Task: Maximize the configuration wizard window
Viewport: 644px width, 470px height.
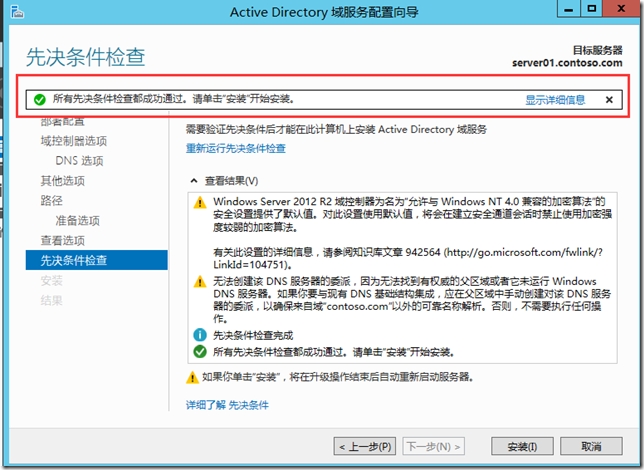Action: 591,9
